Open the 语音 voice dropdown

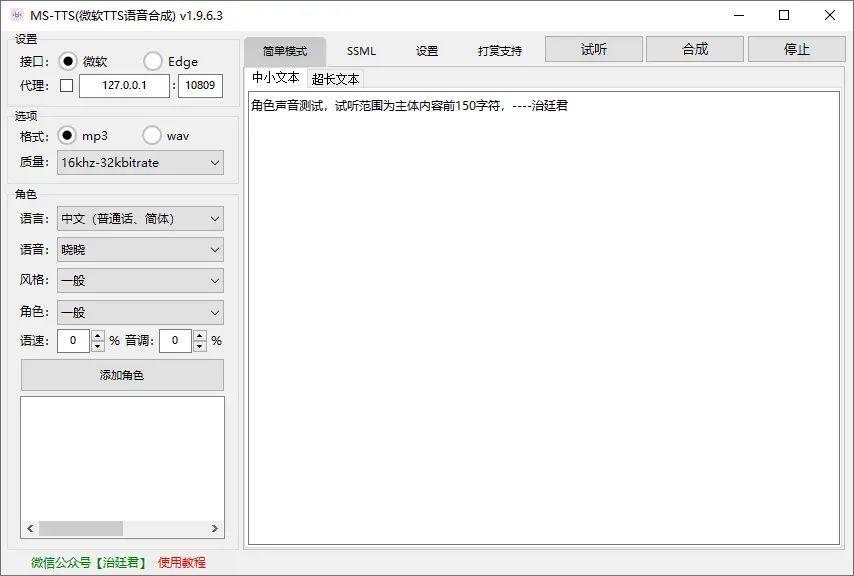click(140, 249)
